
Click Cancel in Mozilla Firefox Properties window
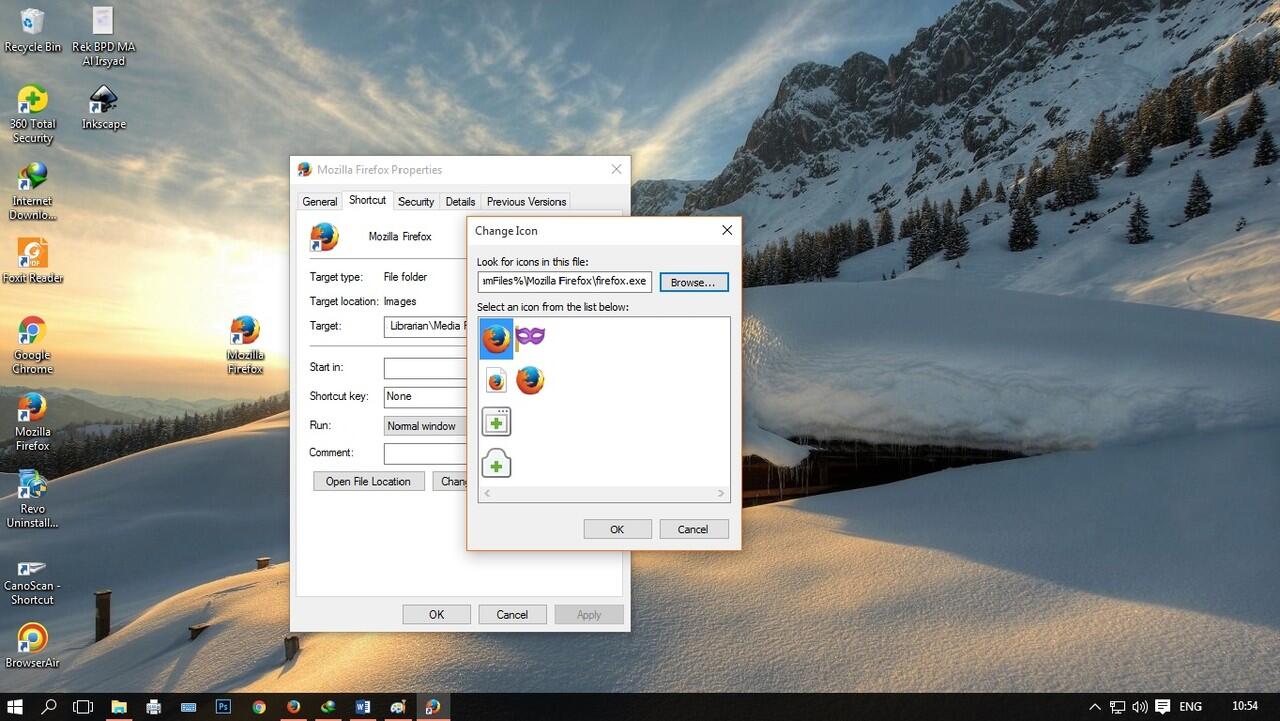[x=512, y=615]
